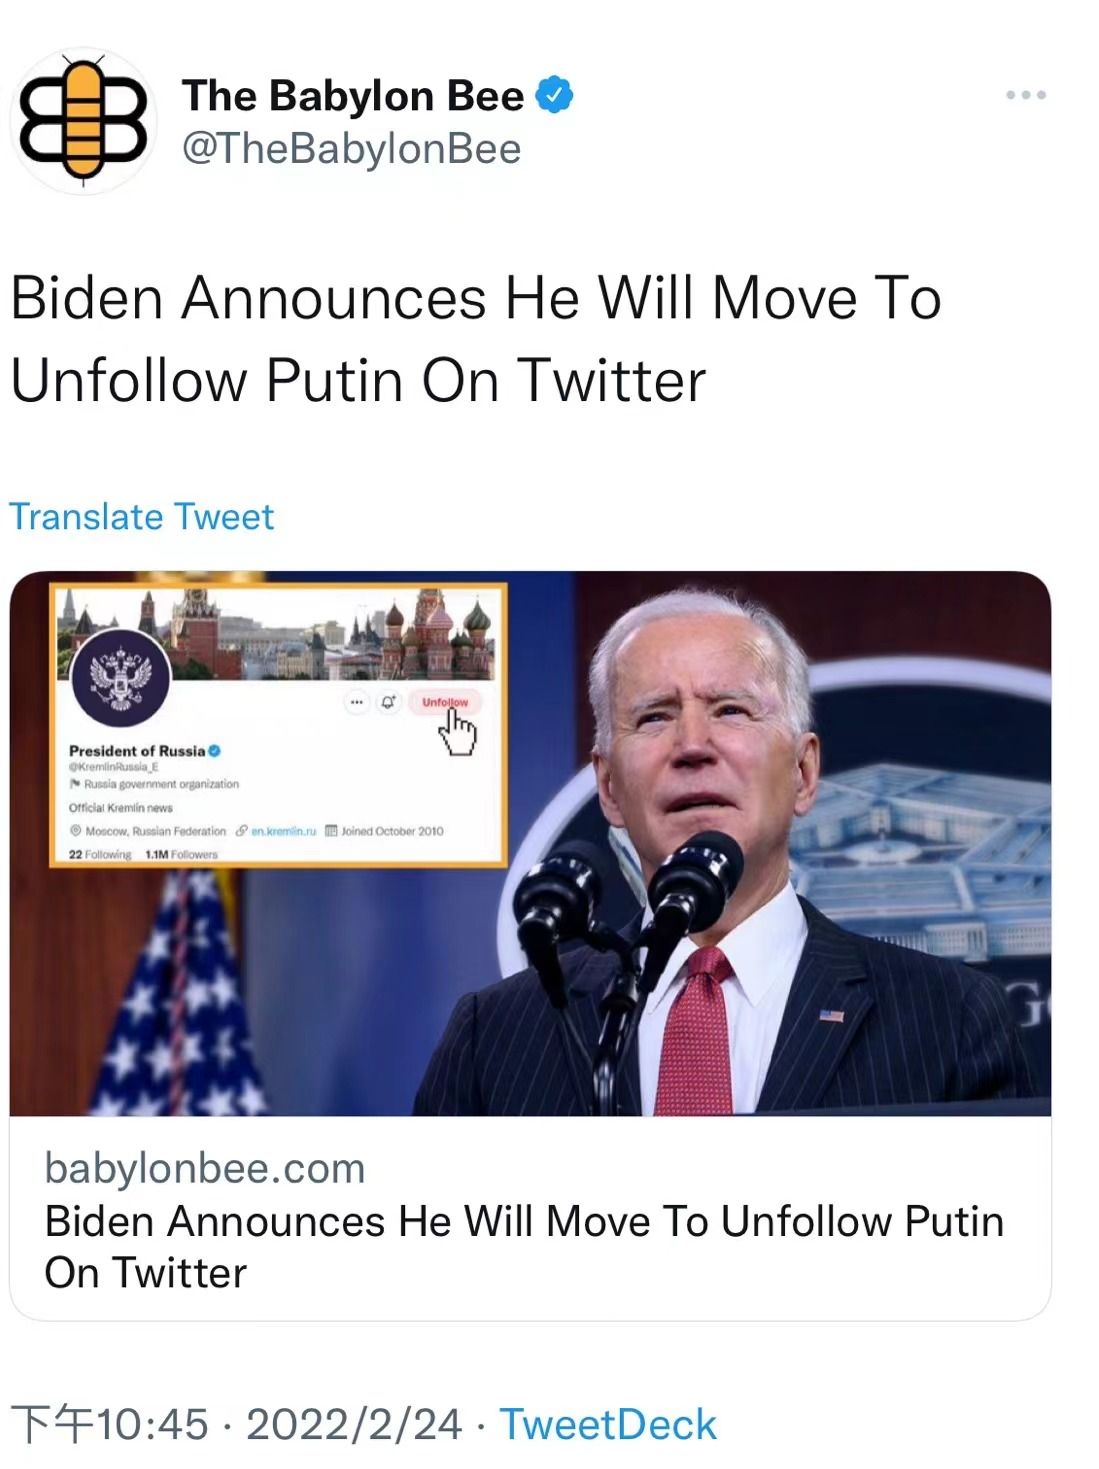Click the tweet date 2022/2/24

(x=354, y=1425)
